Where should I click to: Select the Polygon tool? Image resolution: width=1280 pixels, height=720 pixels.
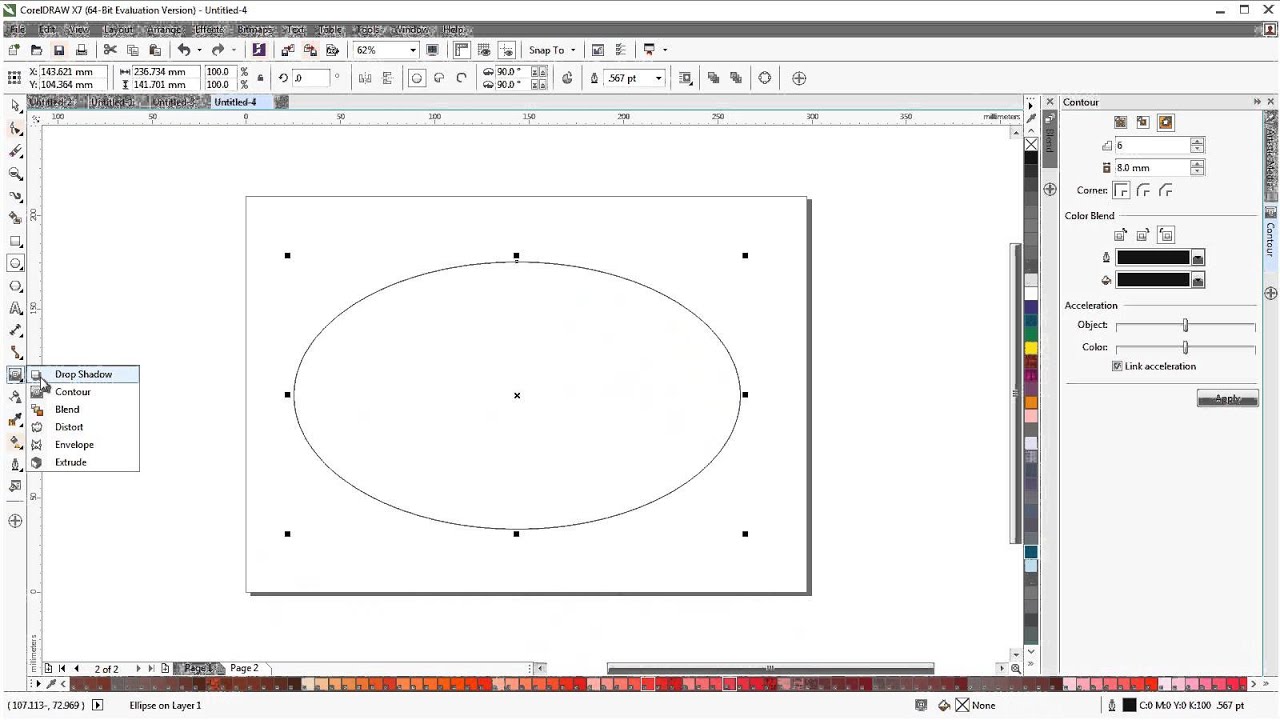15,286
